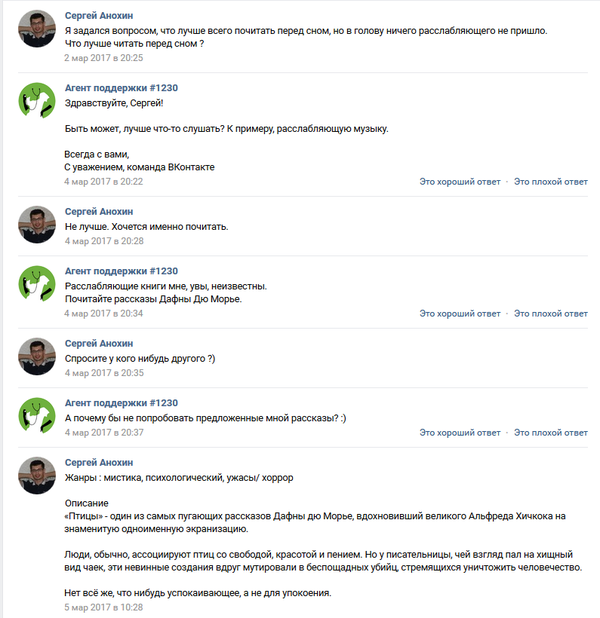Viewport: 600px width, 618px height.
Task: Open Сергей Анохин's name link on first message
Action: tap(98, 16)
